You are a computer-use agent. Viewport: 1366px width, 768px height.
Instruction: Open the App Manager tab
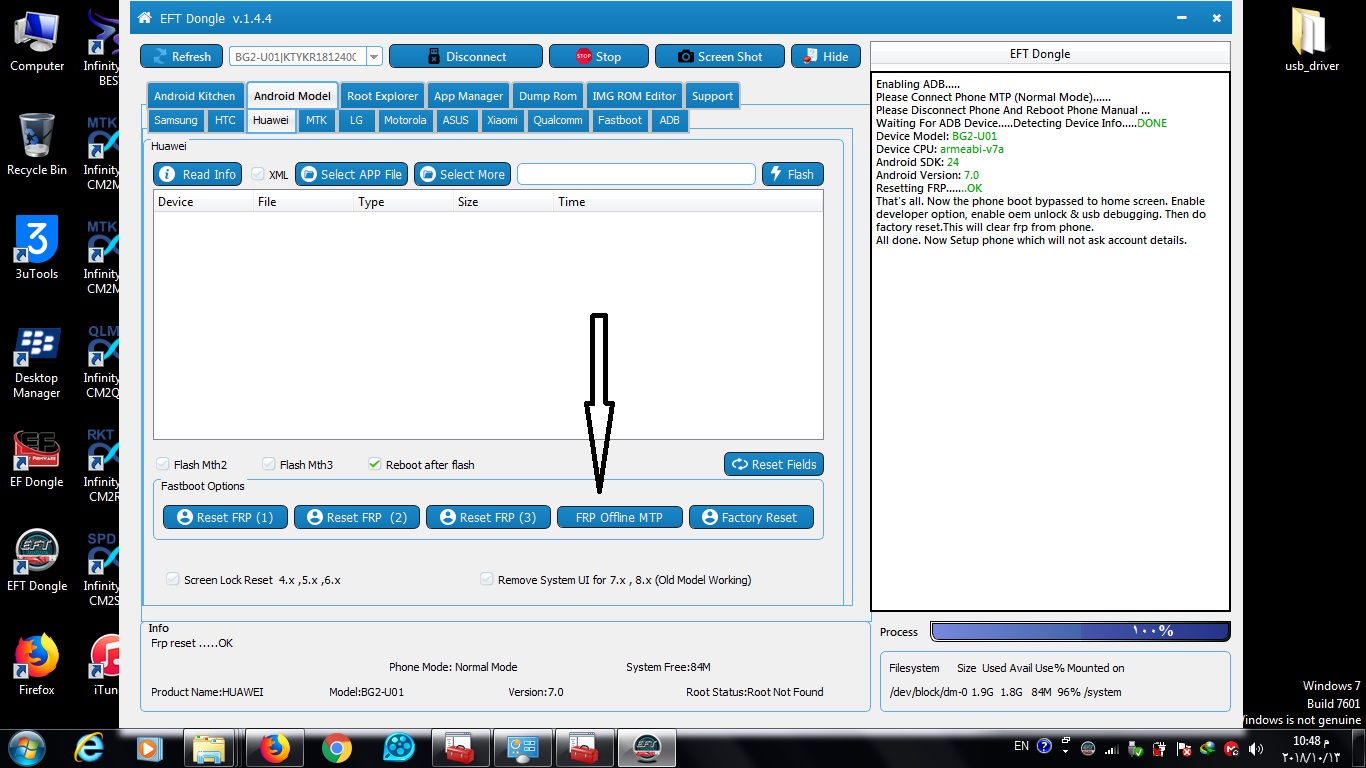(468, 96)
